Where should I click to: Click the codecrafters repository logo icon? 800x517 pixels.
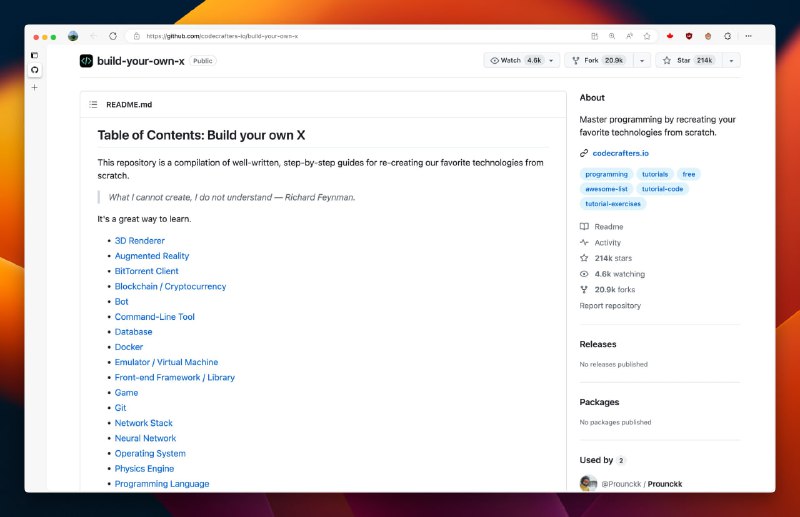[x=86, y=61]
